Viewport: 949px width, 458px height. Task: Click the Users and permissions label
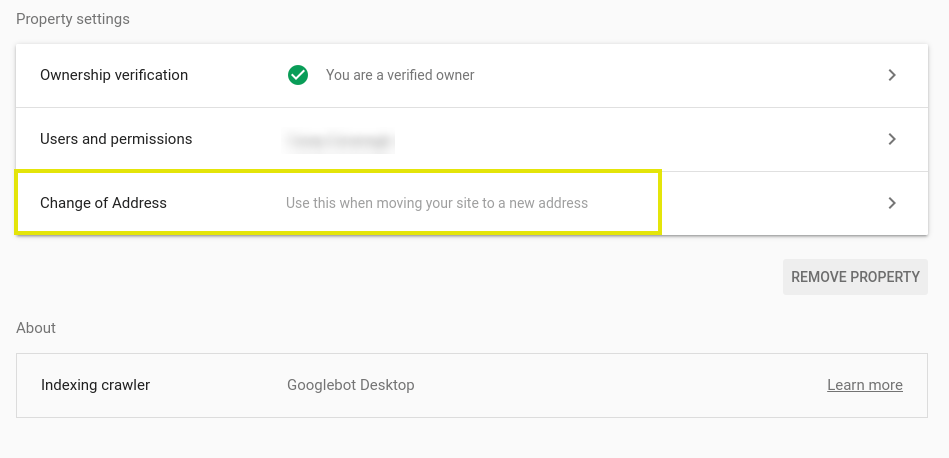tap(116, 139)
